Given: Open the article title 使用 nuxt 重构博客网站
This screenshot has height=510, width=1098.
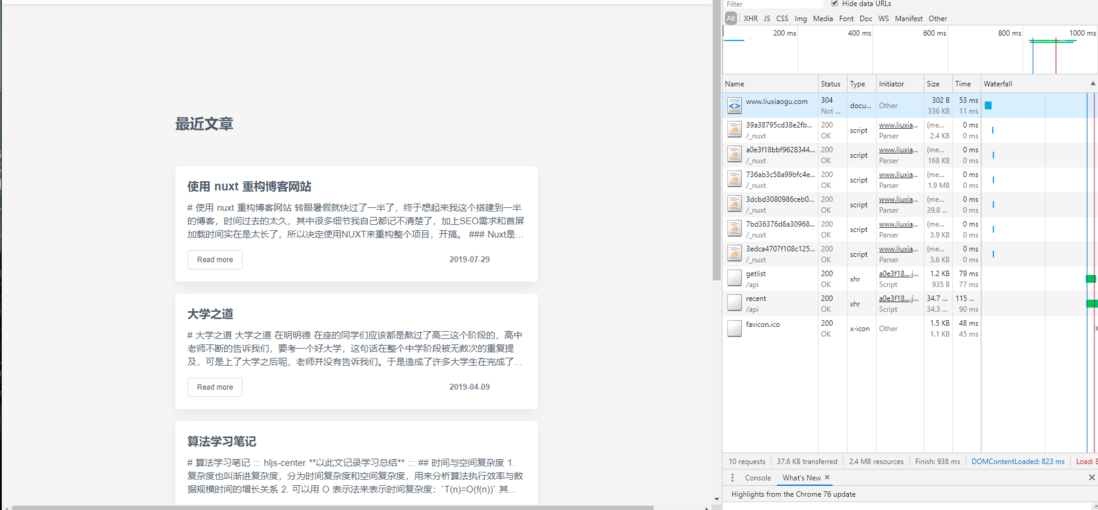Looking at the screenshot, I should pos(249,186).
